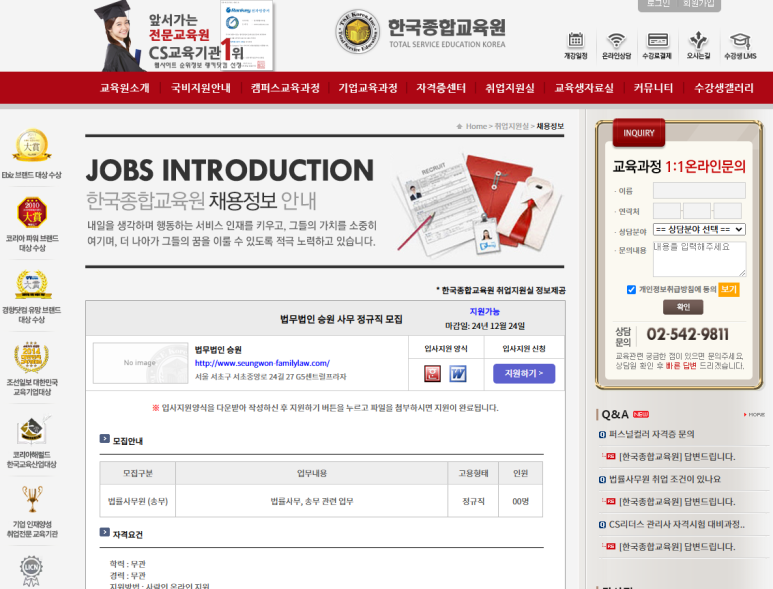Open Q&A more link
This screenshot has height=589, width=773.
(754, 415)
